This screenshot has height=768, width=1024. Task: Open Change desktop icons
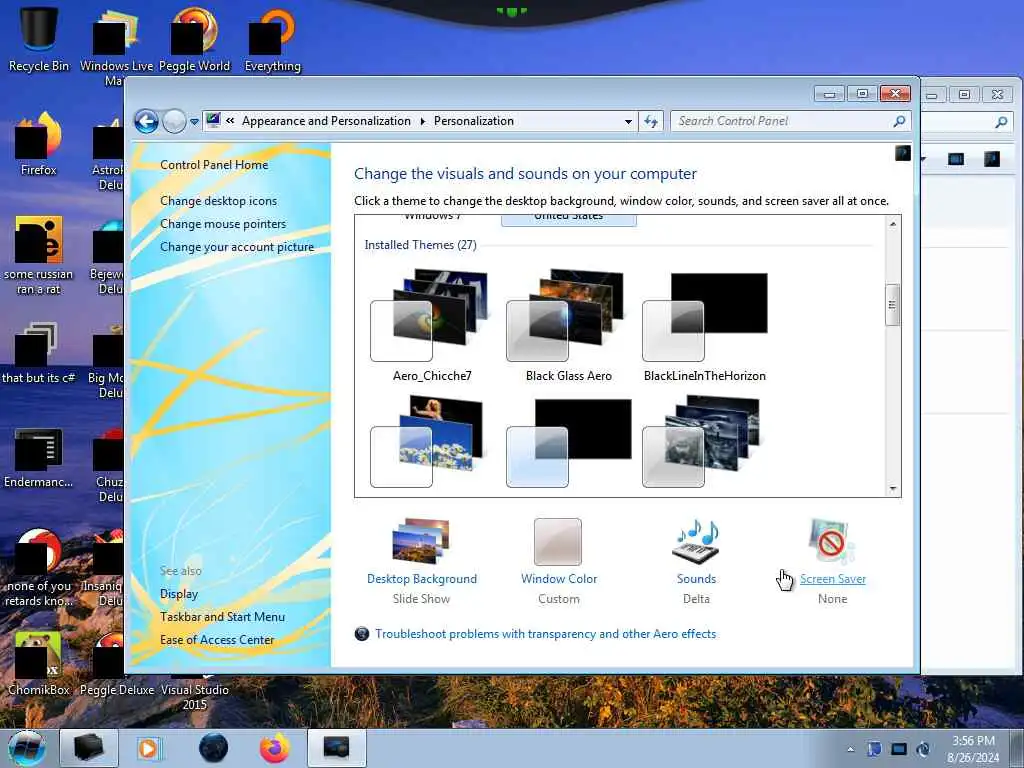[218, 200]
